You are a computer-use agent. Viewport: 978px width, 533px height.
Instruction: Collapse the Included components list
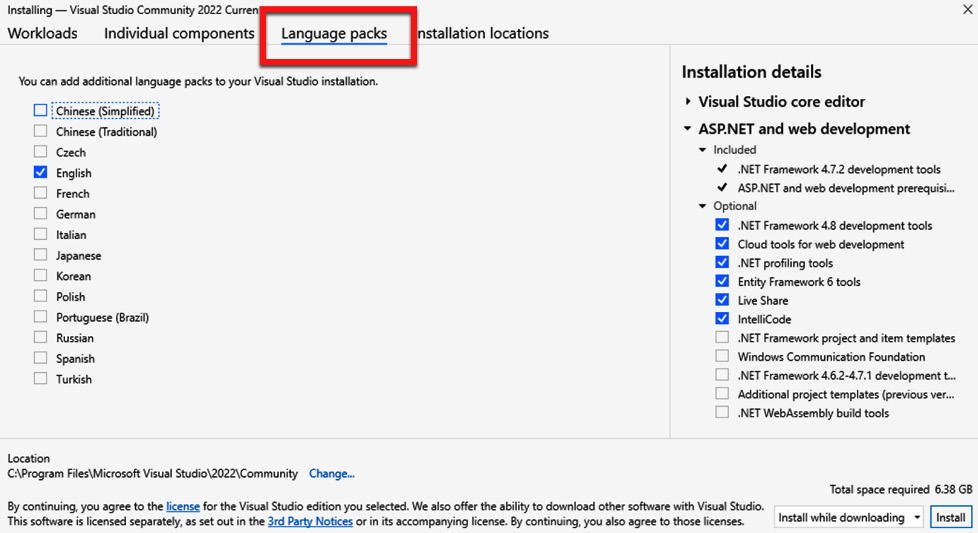pyautogui.click(x=702, y=150)
